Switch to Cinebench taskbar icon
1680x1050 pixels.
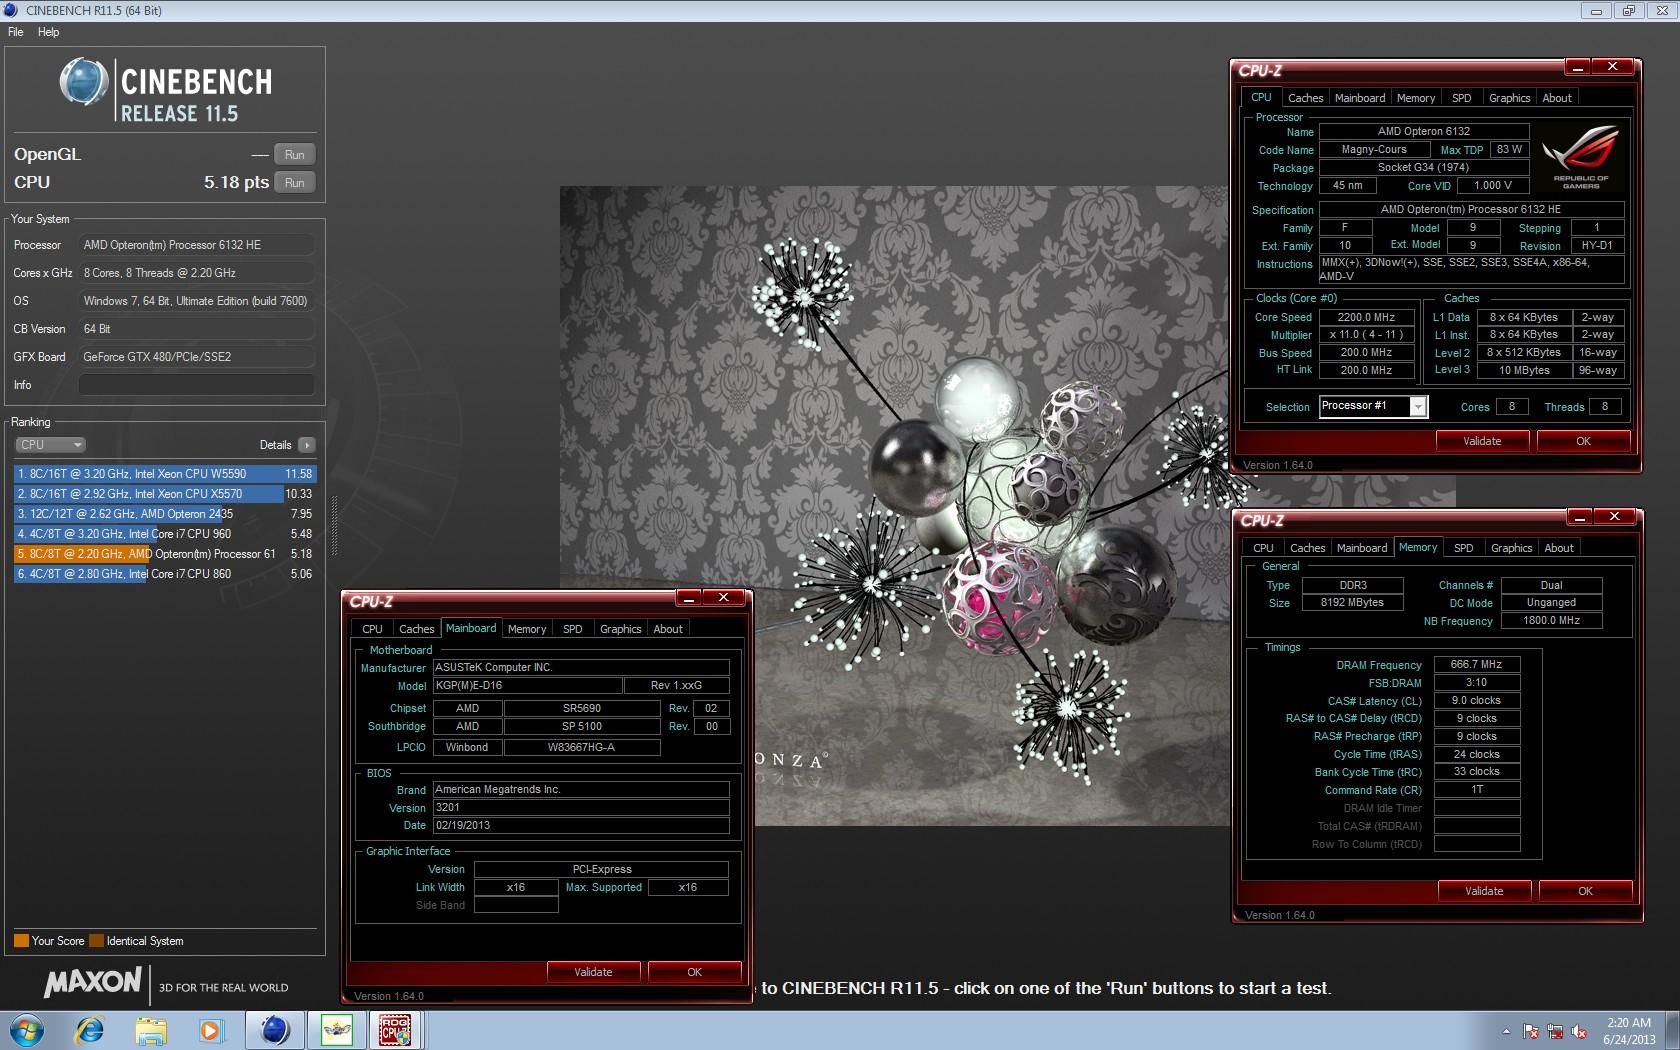[x=275, y=1030]
